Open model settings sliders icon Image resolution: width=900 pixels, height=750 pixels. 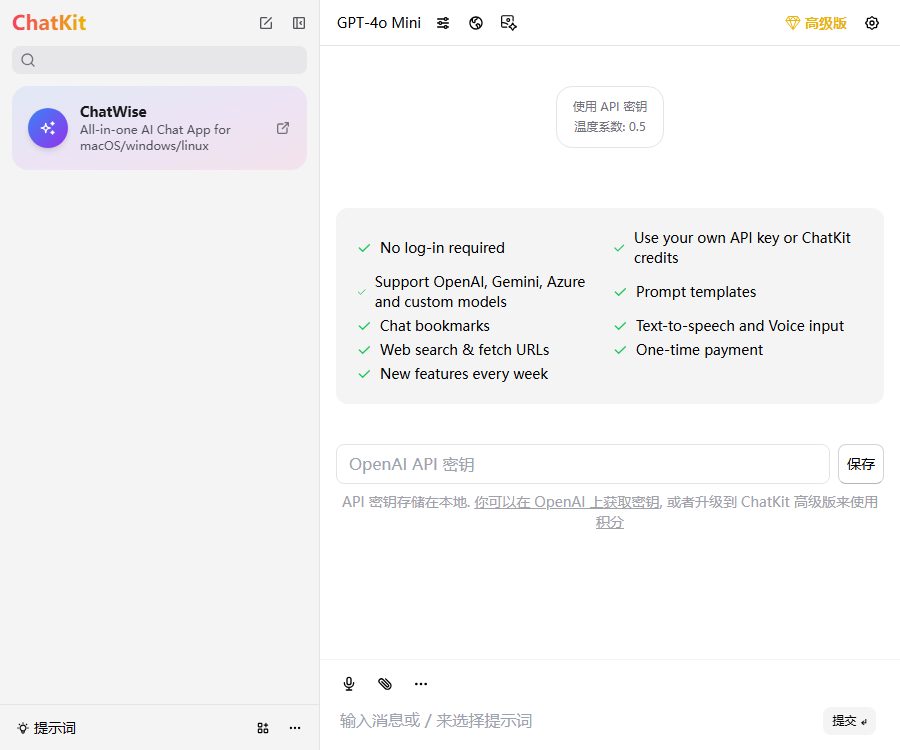443,23
